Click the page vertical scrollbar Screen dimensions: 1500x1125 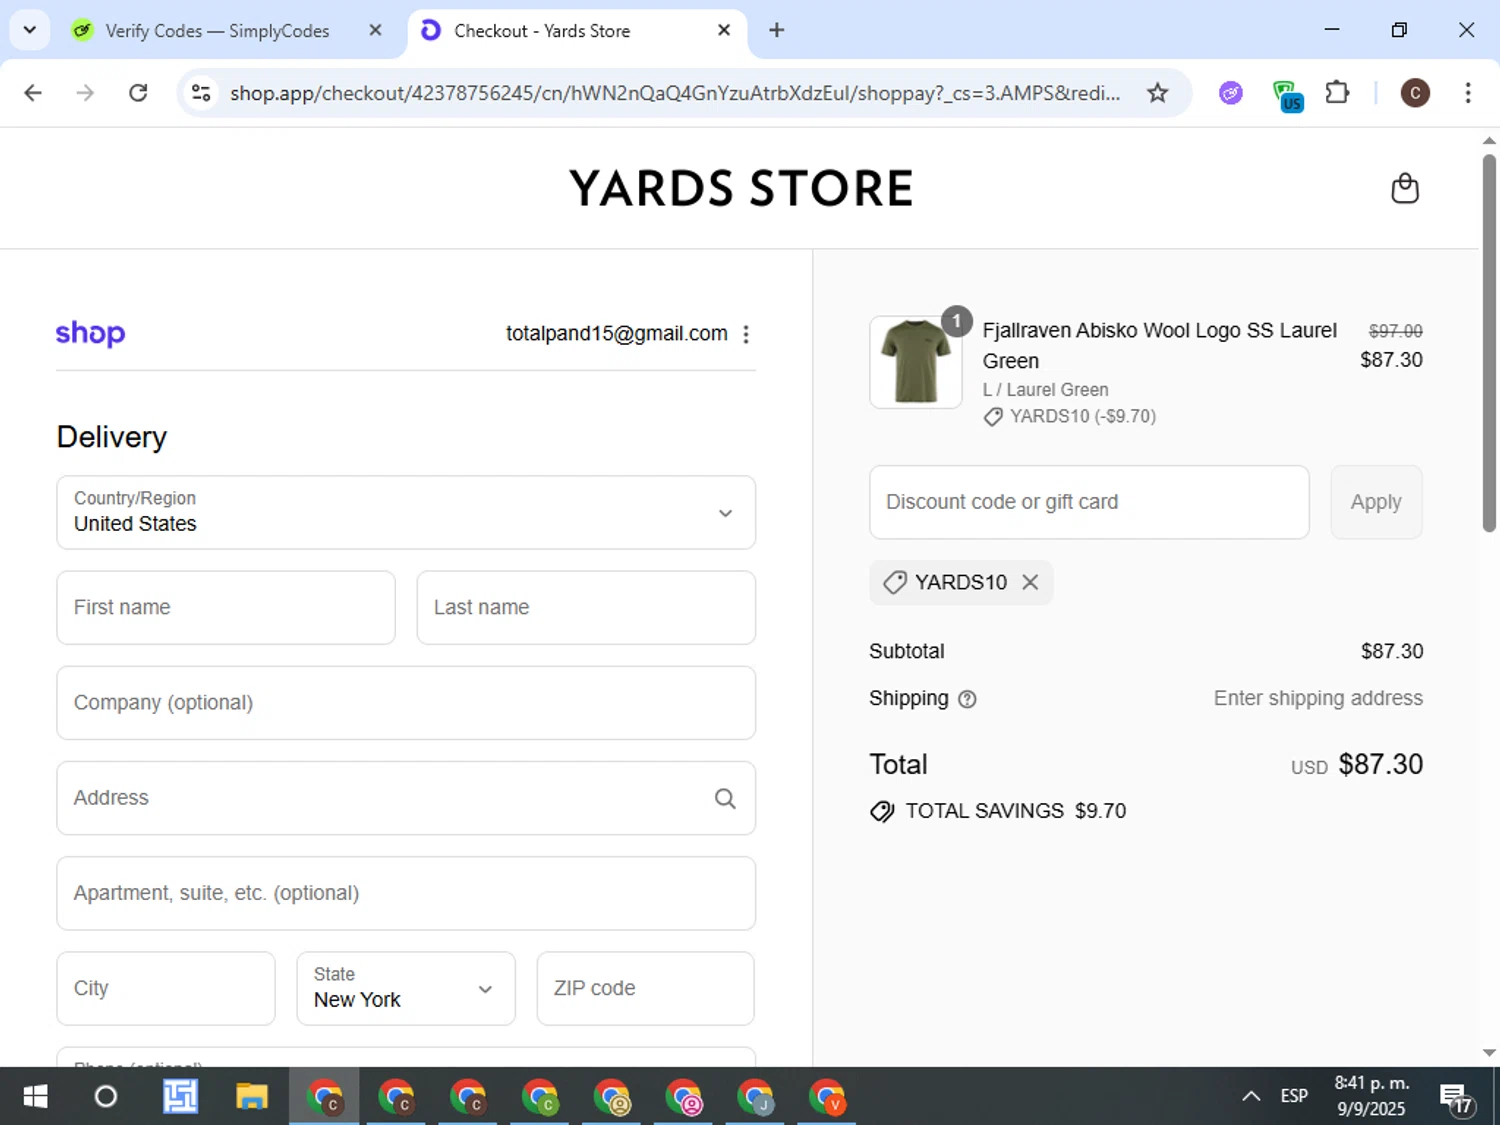click(1489, 343)
